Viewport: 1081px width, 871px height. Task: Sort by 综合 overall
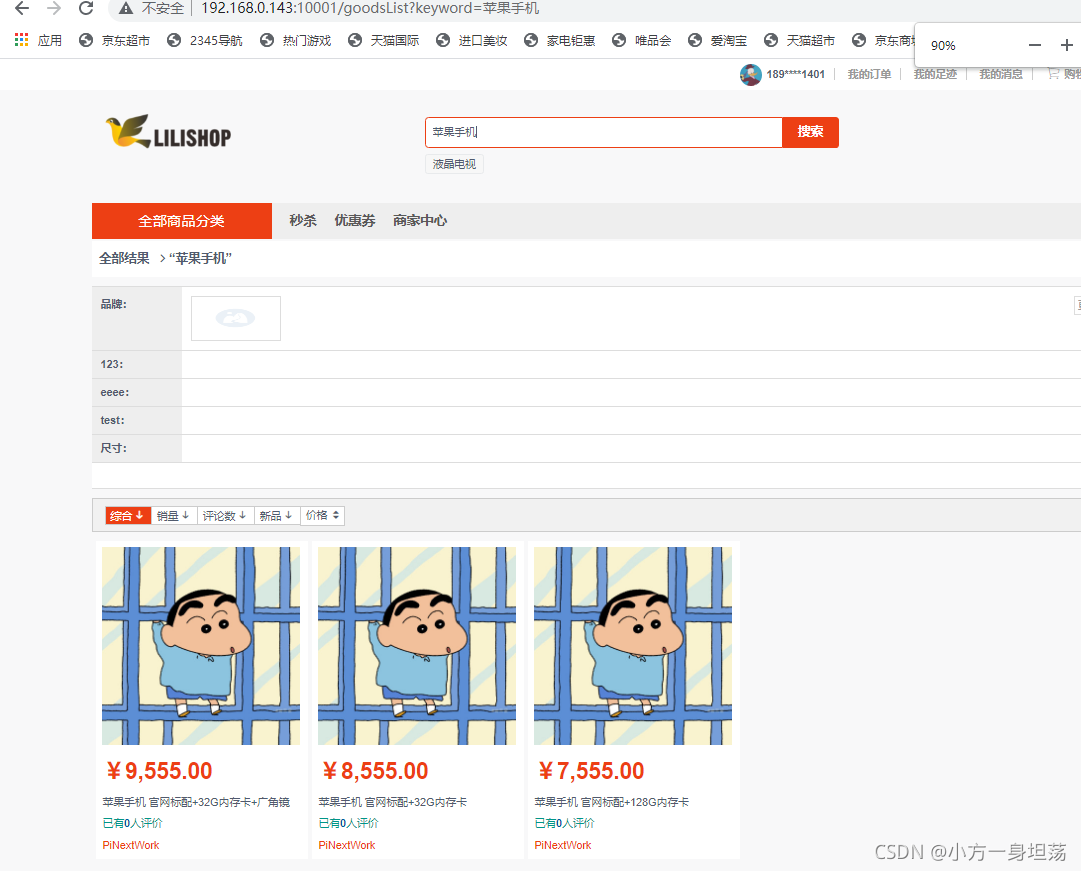[128, 516]
